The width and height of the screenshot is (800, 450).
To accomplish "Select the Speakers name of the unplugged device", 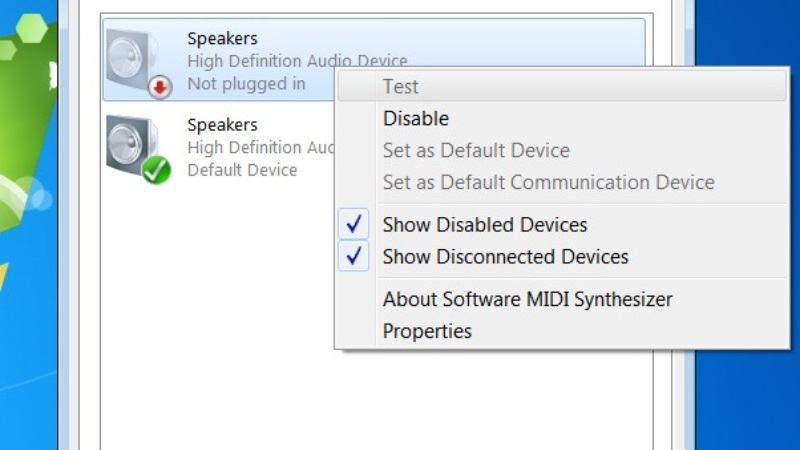I will (x=222, y=39).
